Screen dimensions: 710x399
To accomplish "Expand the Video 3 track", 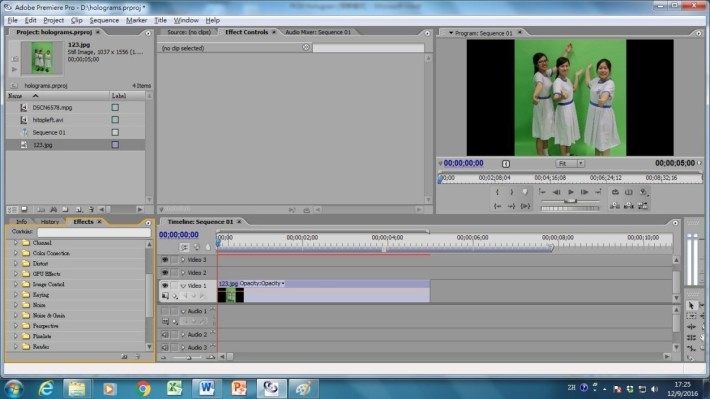I will [183, 260].
